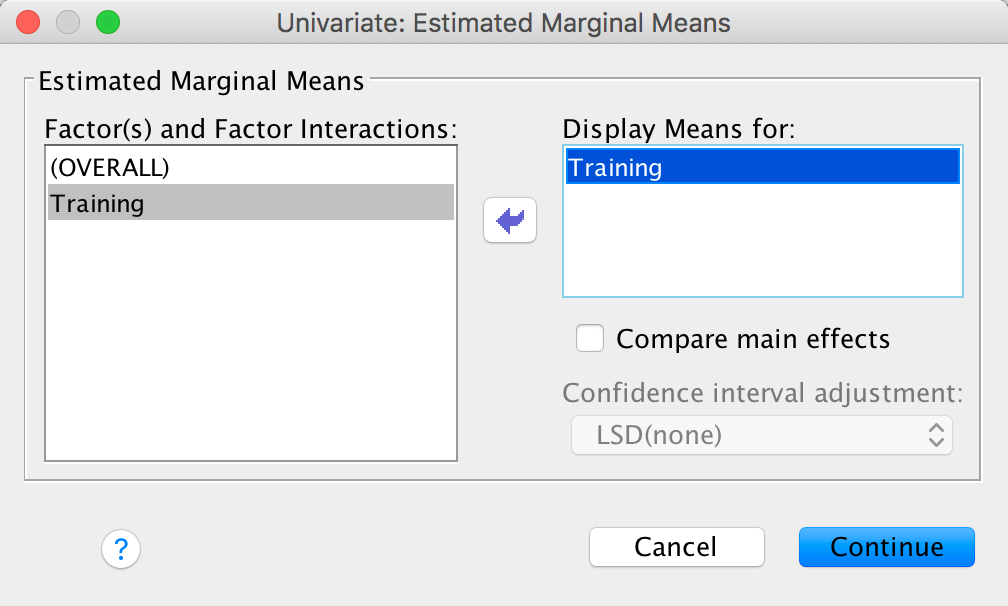Click the blue arrow move button
This screenshot has height=606, width=1008.
pyautogui.click(x=510, y=220)
